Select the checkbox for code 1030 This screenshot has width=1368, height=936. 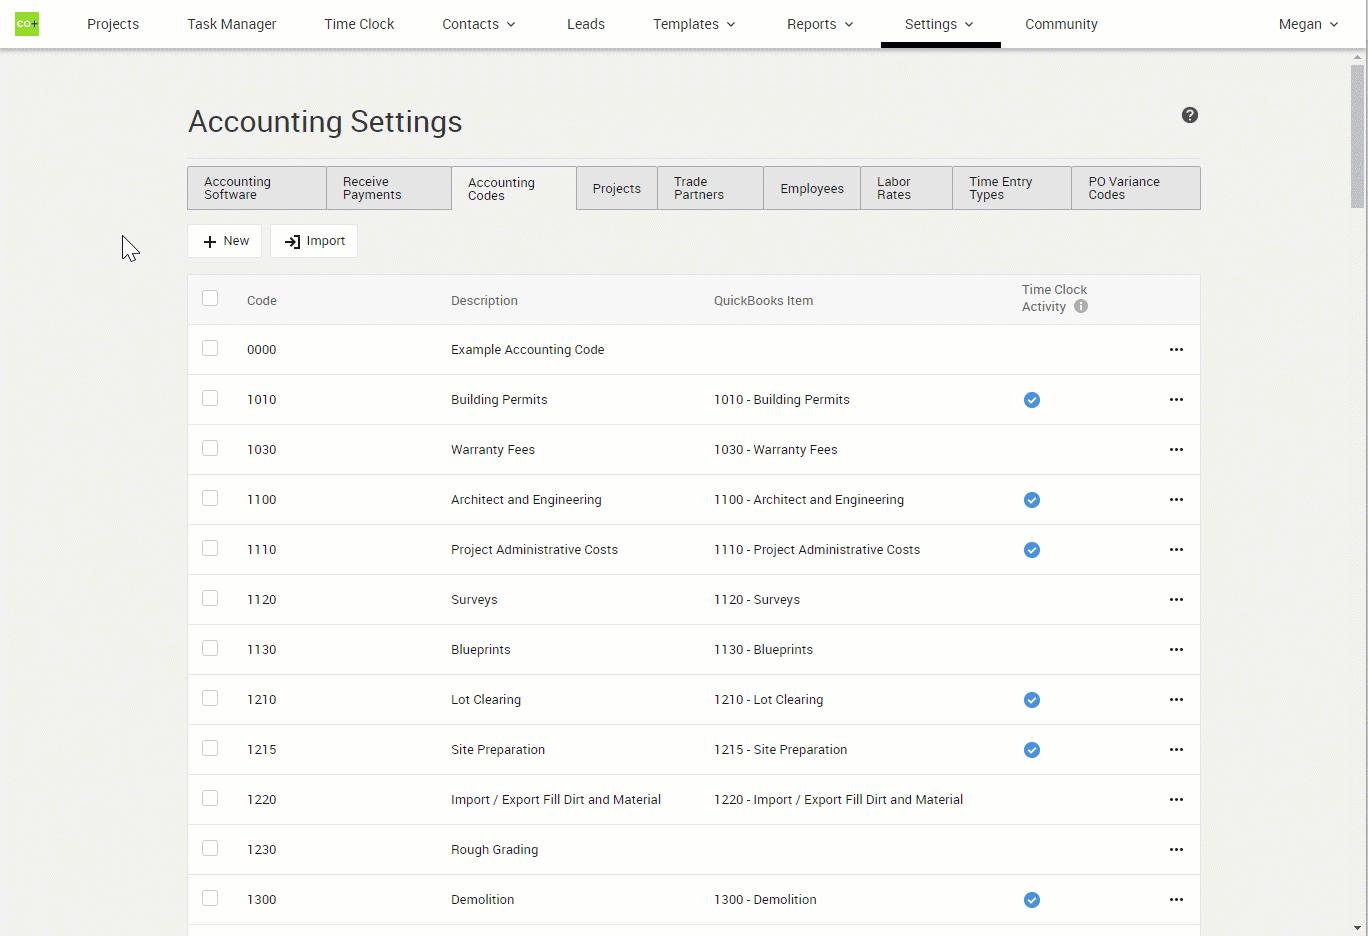click(210, 448)
